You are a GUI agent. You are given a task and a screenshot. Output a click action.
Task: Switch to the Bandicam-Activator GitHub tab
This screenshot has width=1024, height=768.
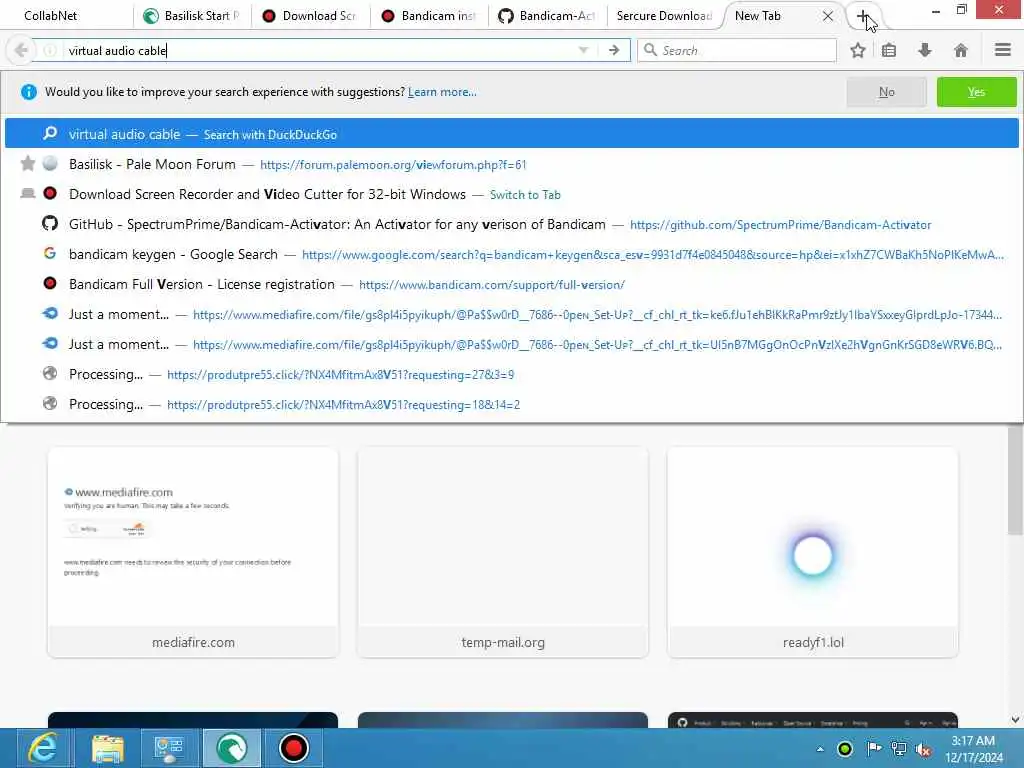548,16
